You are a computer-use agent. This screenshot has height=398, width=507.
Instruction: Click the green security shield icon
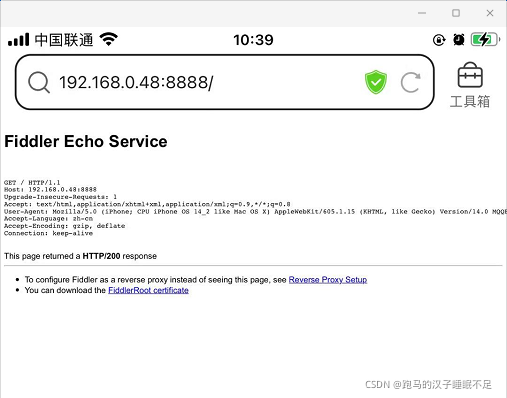pyautogui.click(x=376, y=82)
